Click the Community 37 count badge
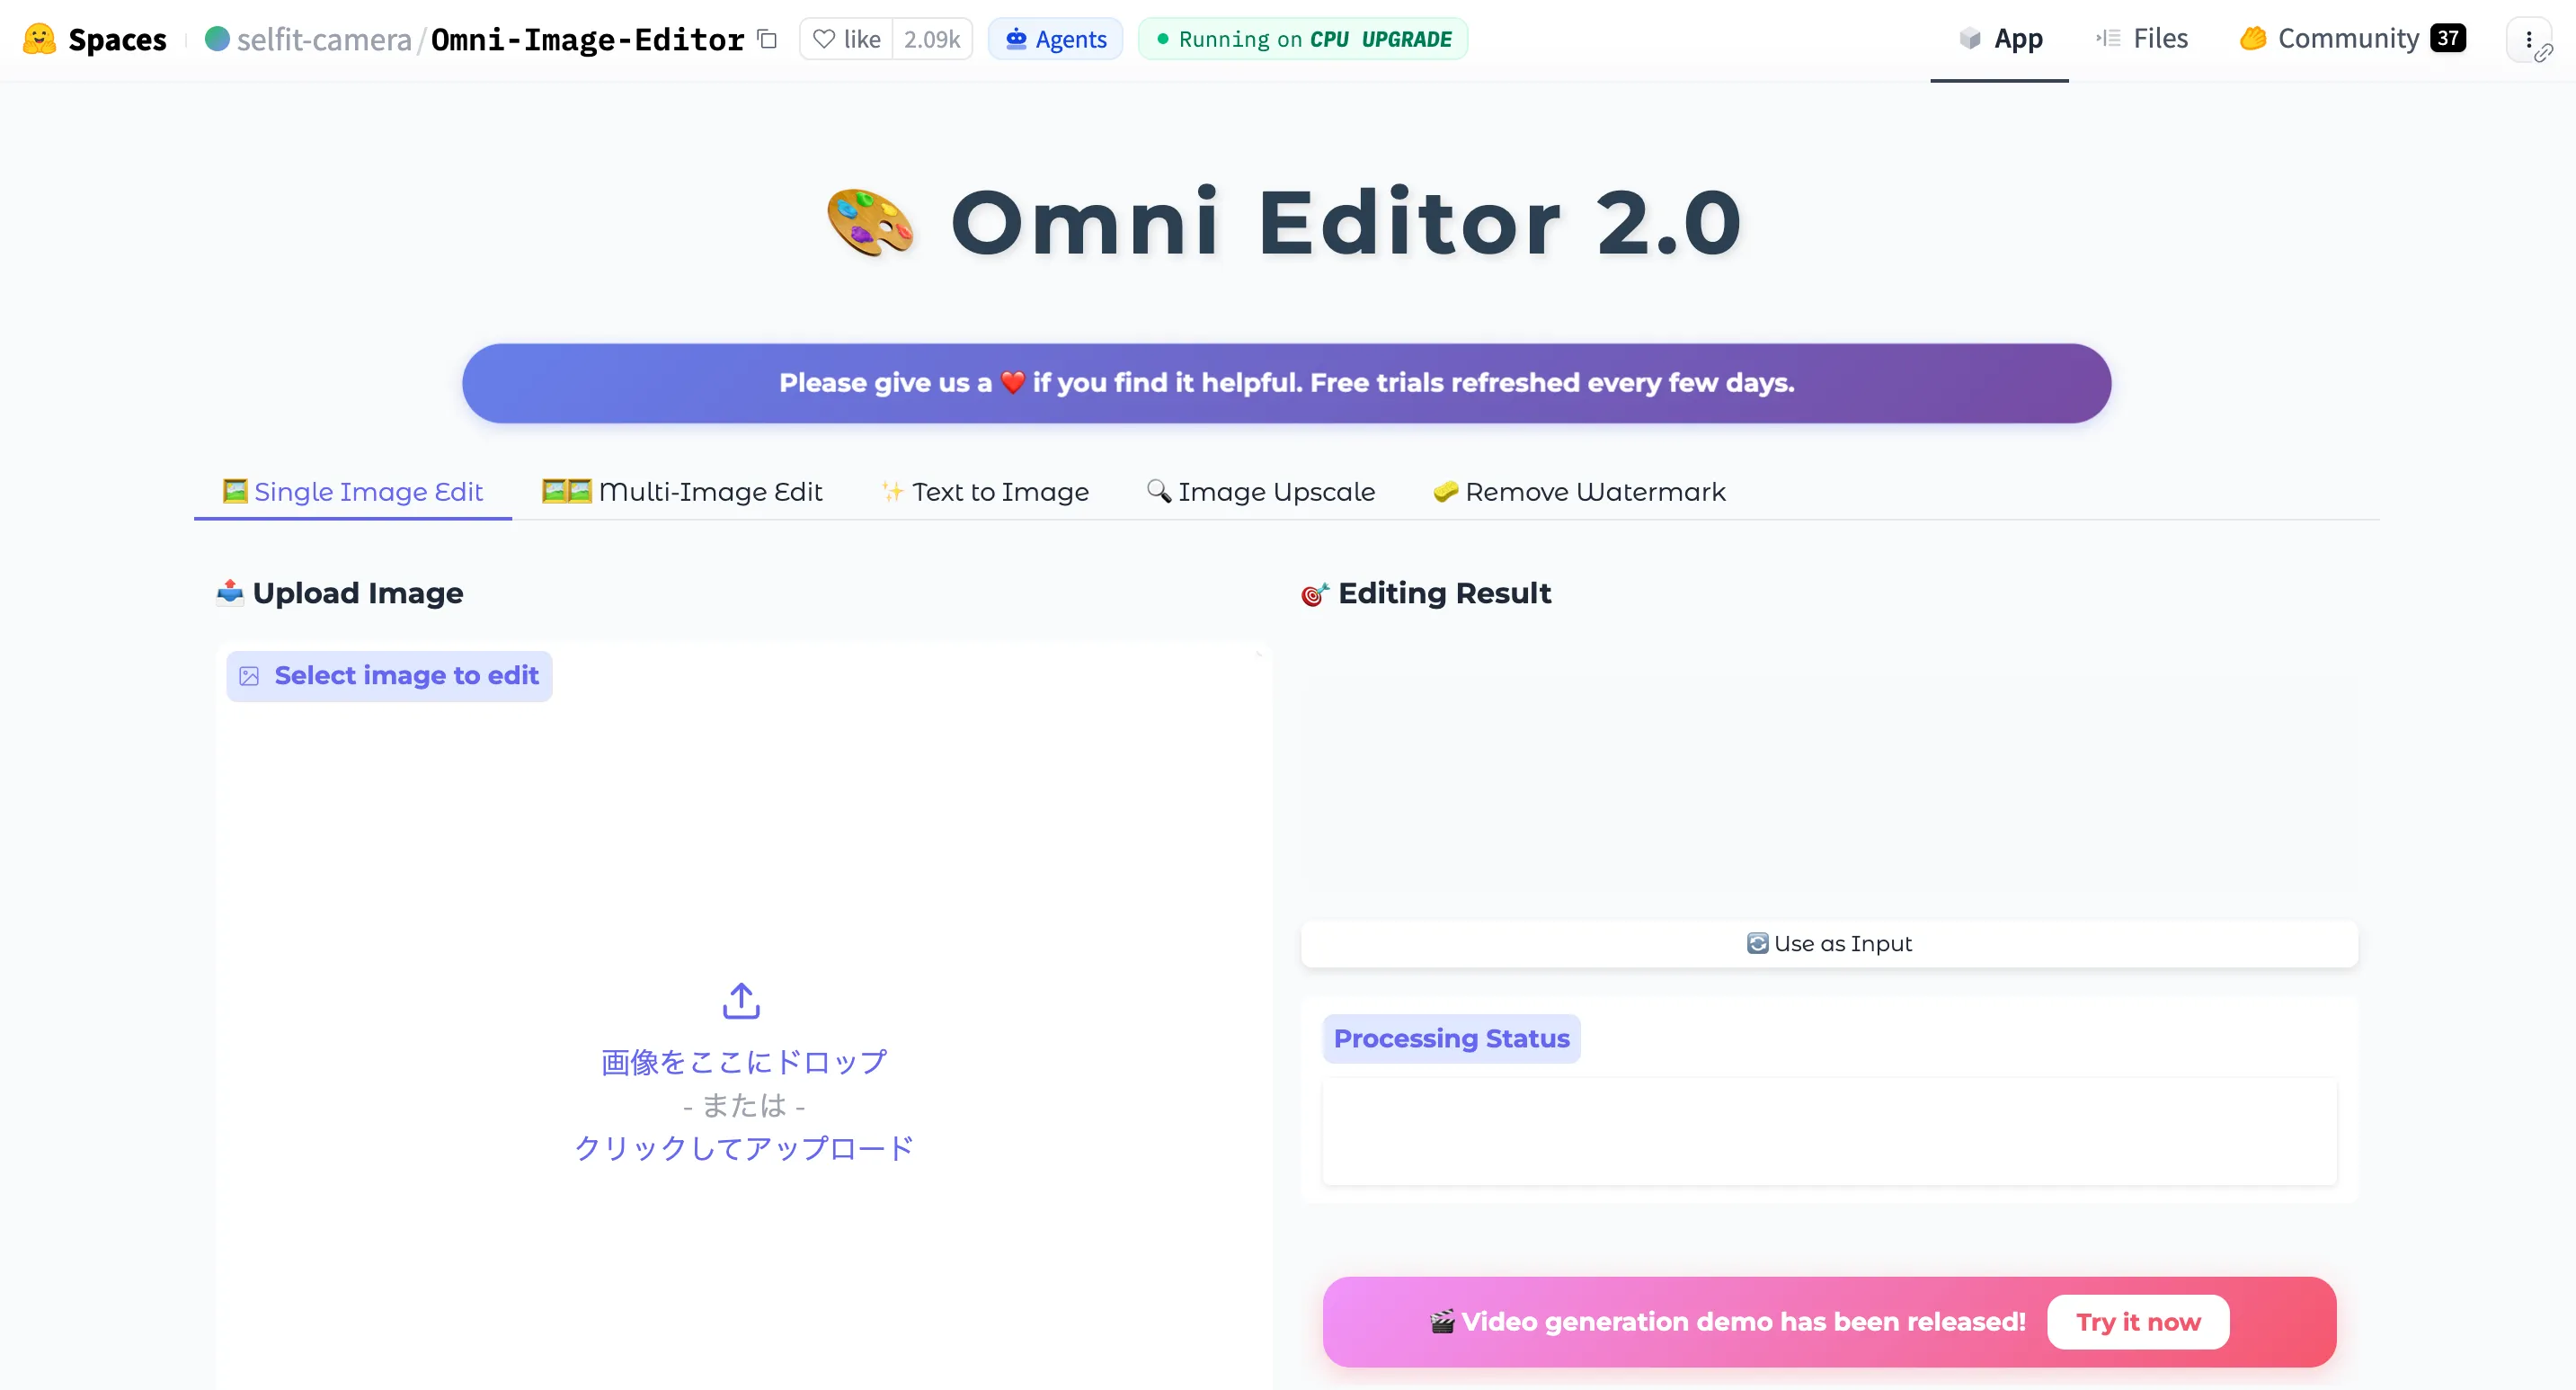Screen dimensions: 2576x1390 2447,38
